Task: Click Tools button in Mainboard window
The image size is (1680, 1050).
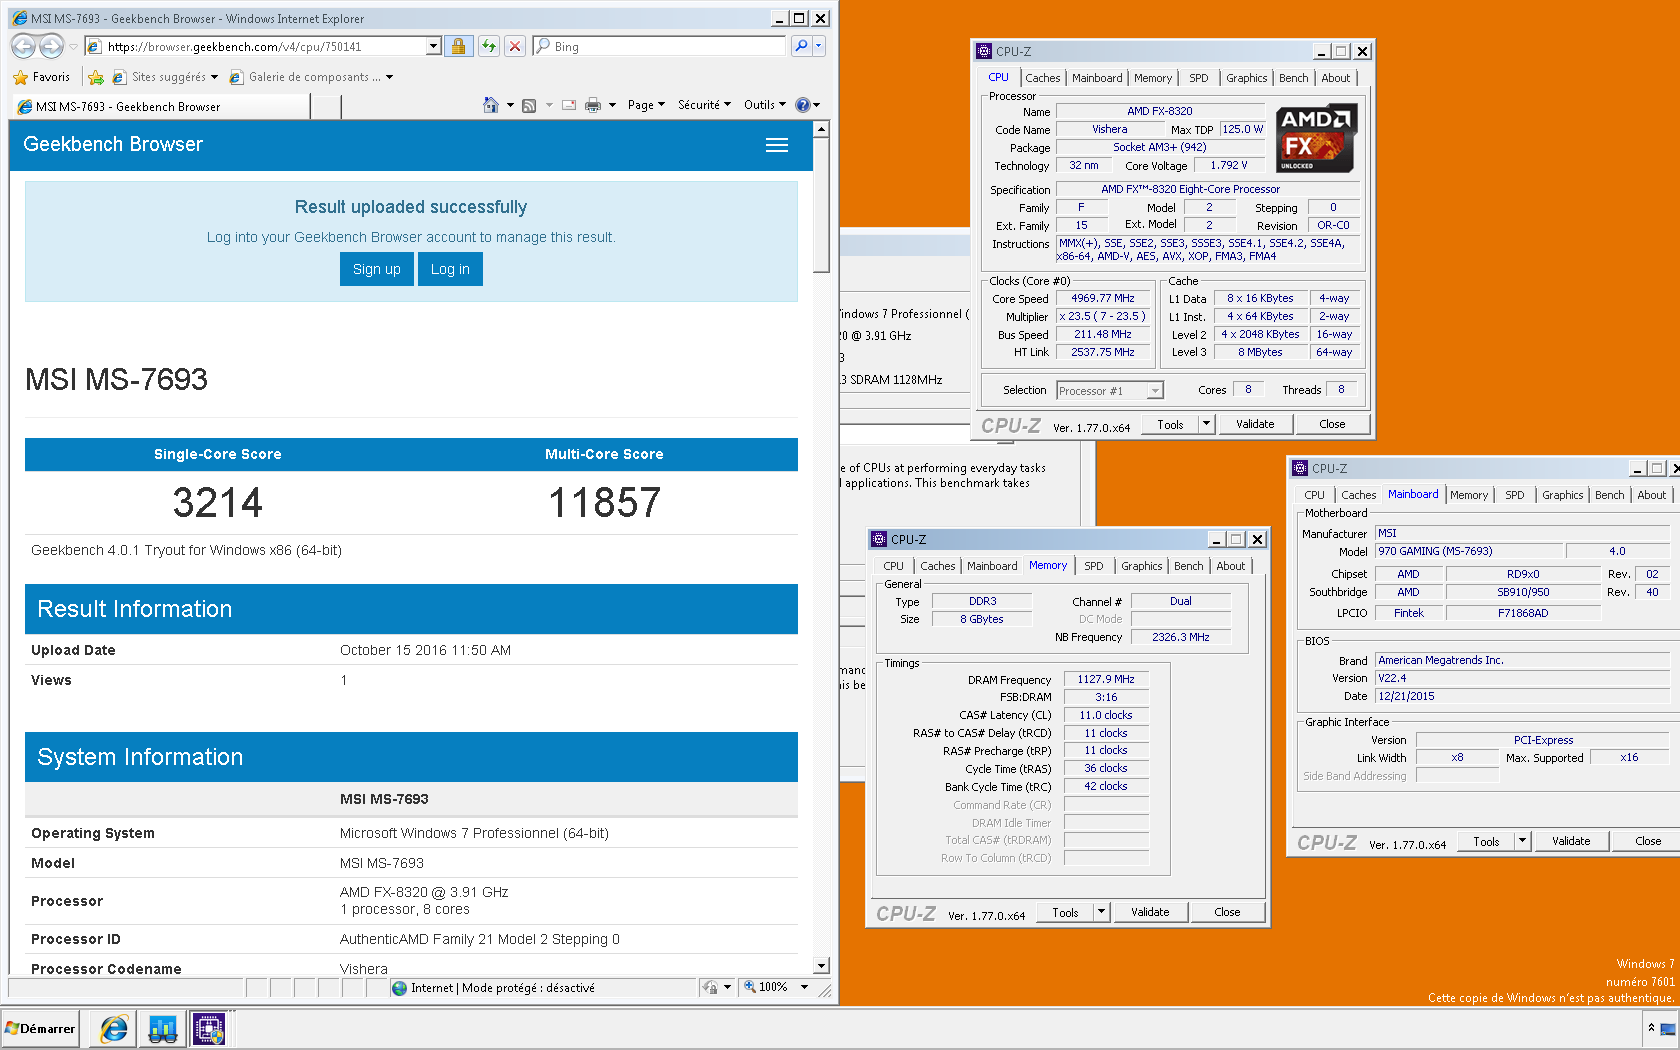Action: click(1486, 841)
